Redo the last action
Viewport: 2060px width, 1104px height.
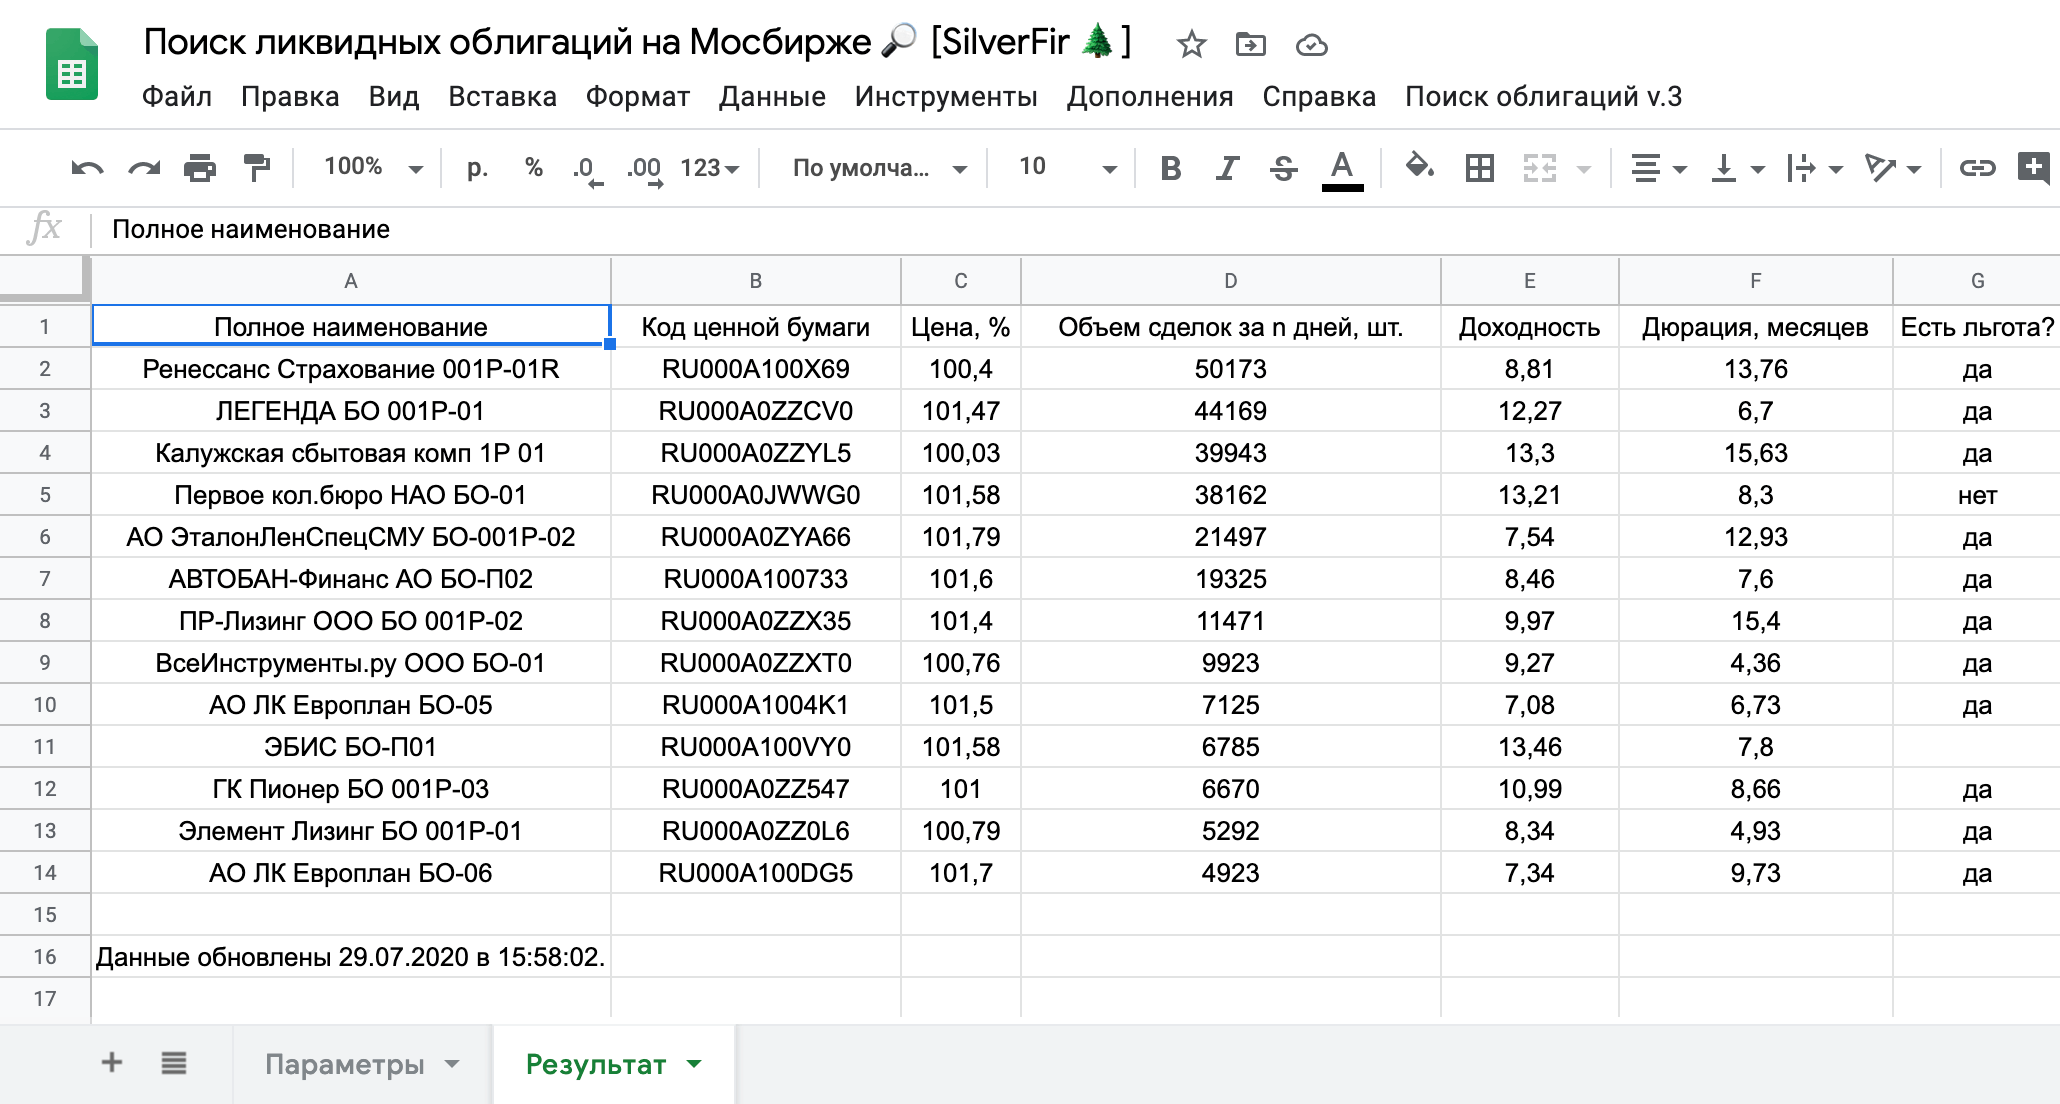click(x=144, y=168)
